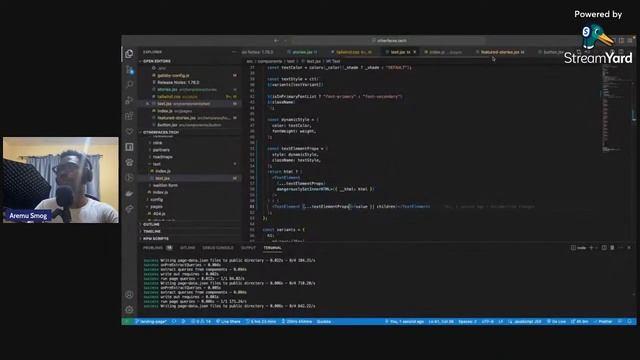640x360 pixels.
Task: Expand the NPM Scripts section
Action: (x=156, y=238)
